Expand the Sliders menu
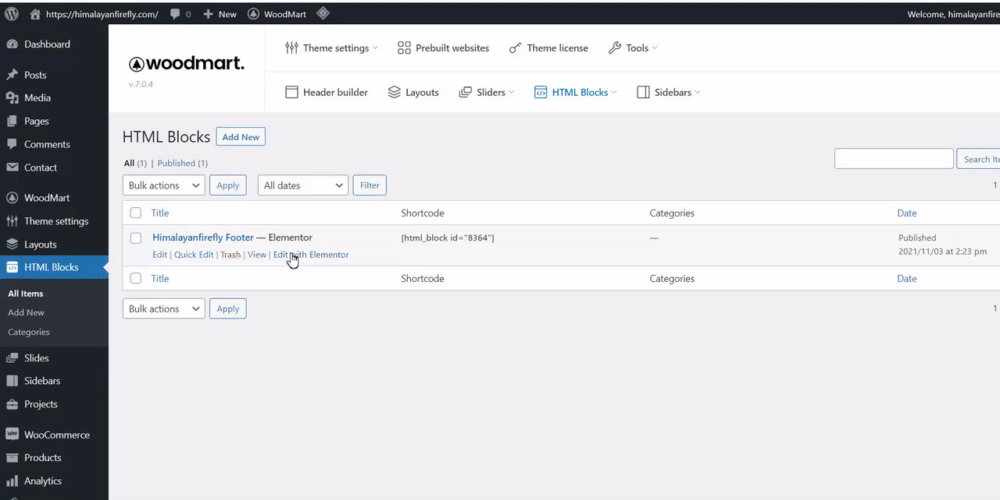1000x500 pixels. [x=487, y=92]
